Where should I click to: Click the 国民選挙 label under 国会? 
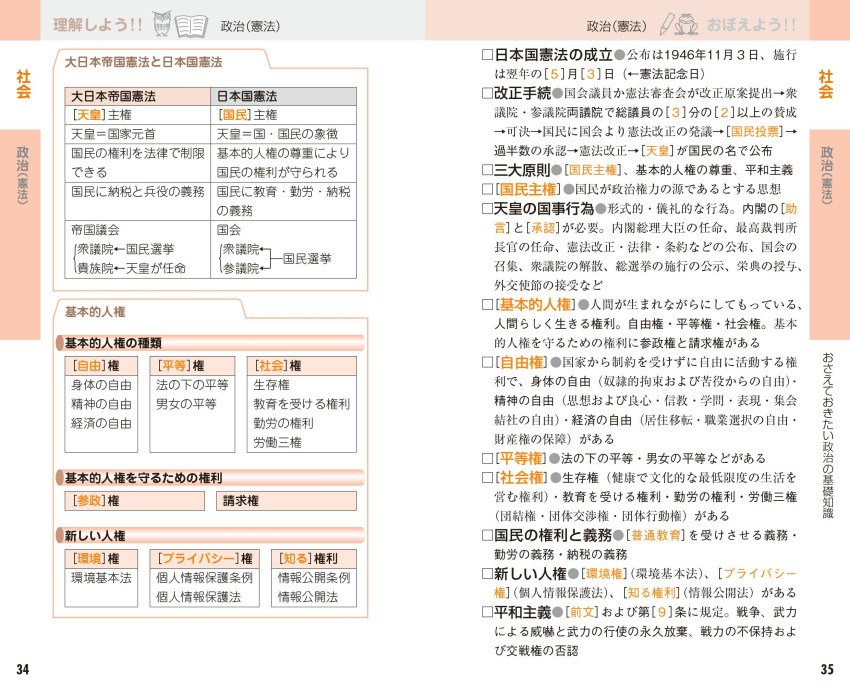(307, 259)
